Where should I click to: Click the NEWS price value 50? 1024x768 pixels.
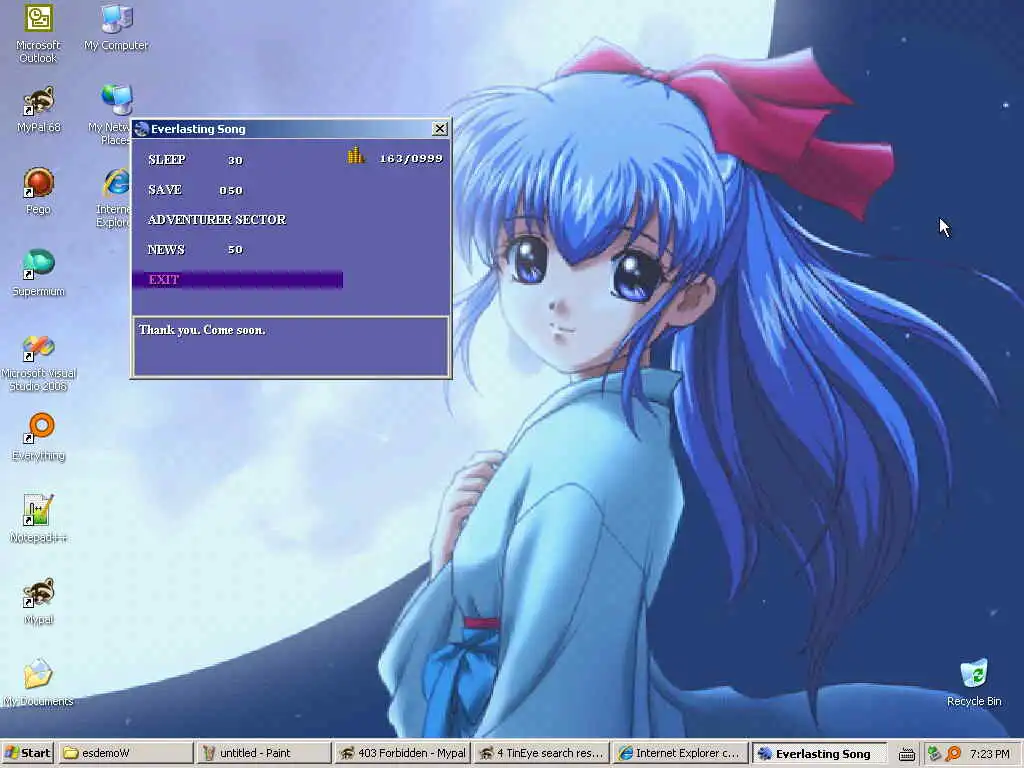(x=235, y=249)
